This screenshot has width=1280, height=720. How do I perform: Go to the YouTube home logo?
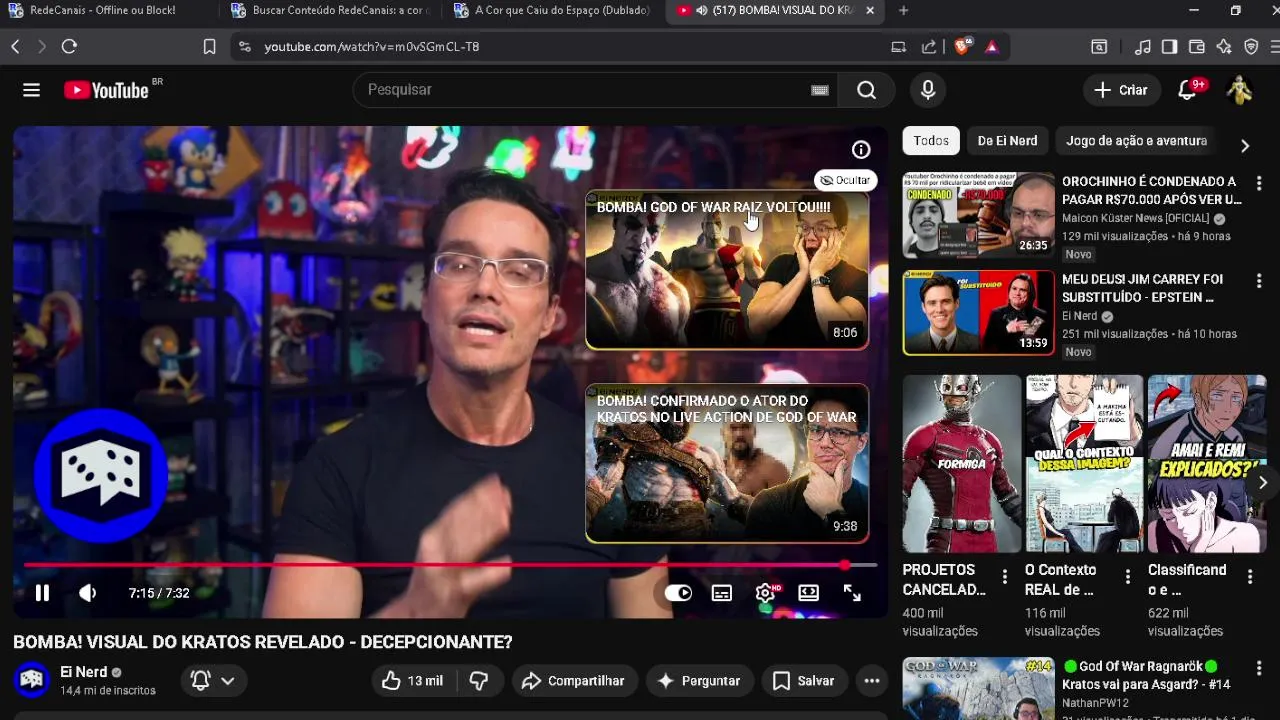click(106, 90)
